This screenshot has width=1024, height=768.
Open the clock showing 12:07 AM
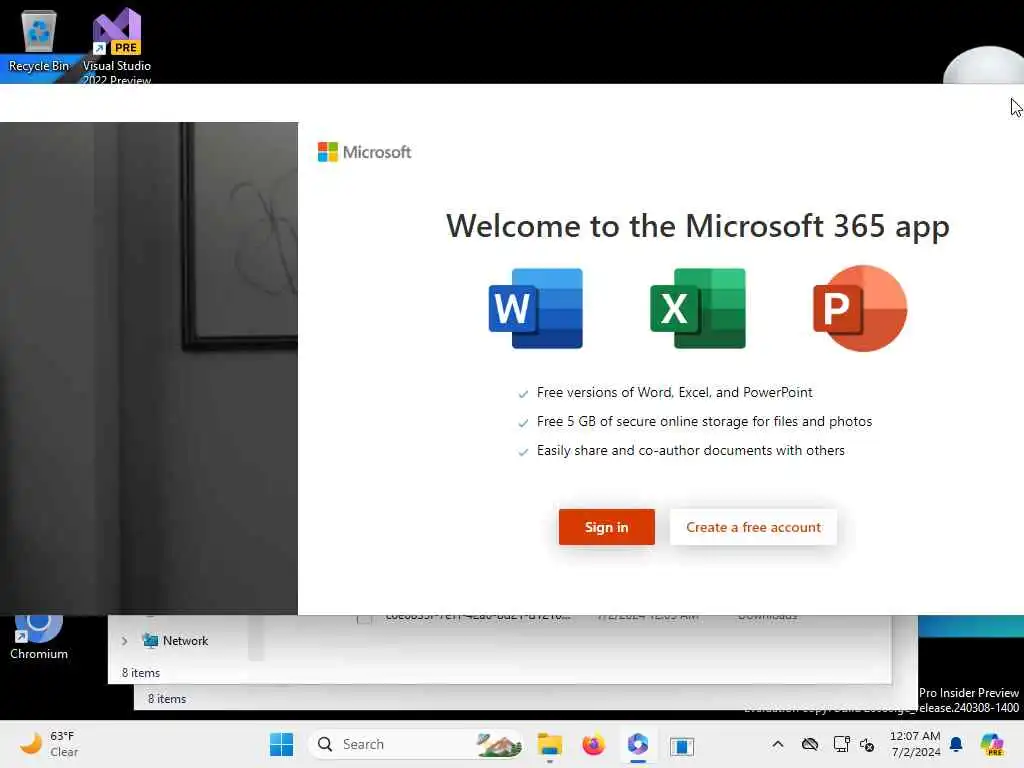915,744
